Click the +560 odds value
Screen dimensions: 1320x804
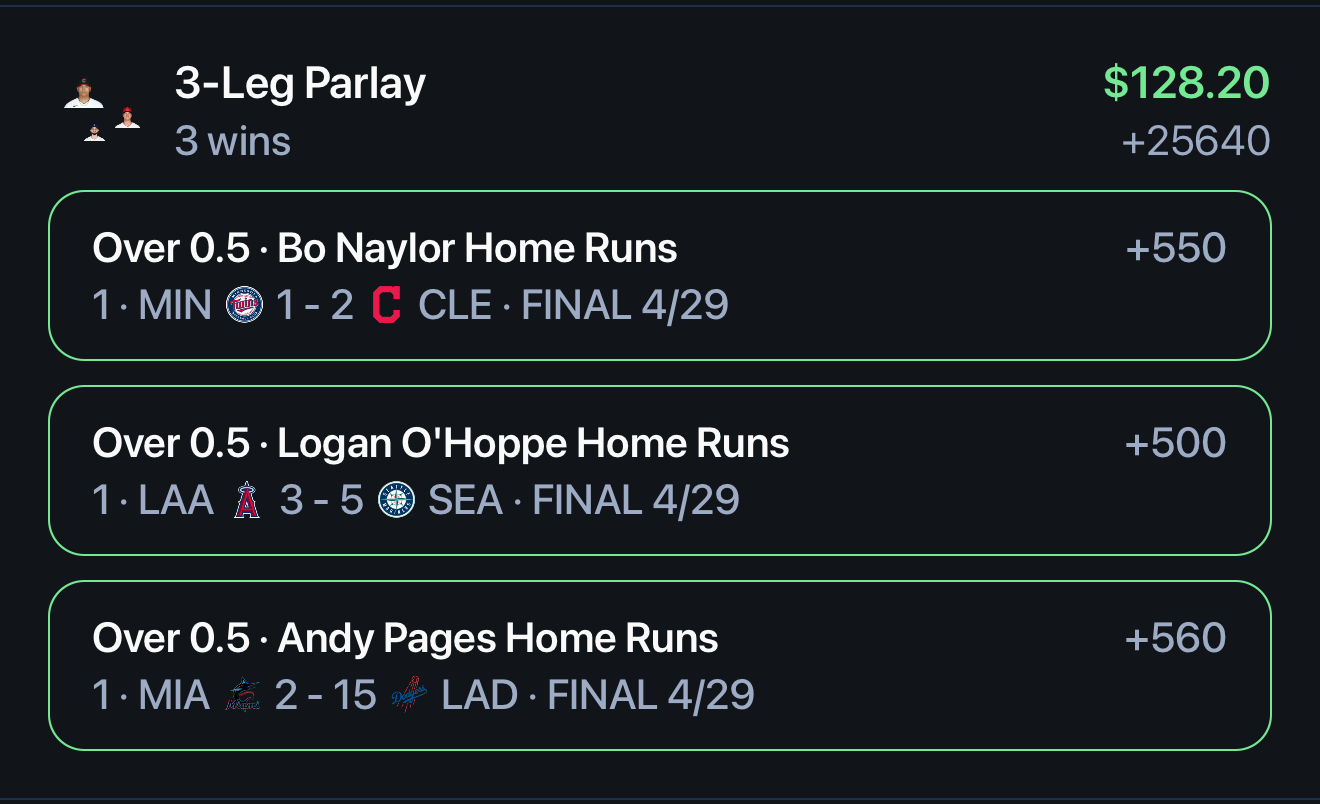pyautogui.click(x=1176, y=638)
